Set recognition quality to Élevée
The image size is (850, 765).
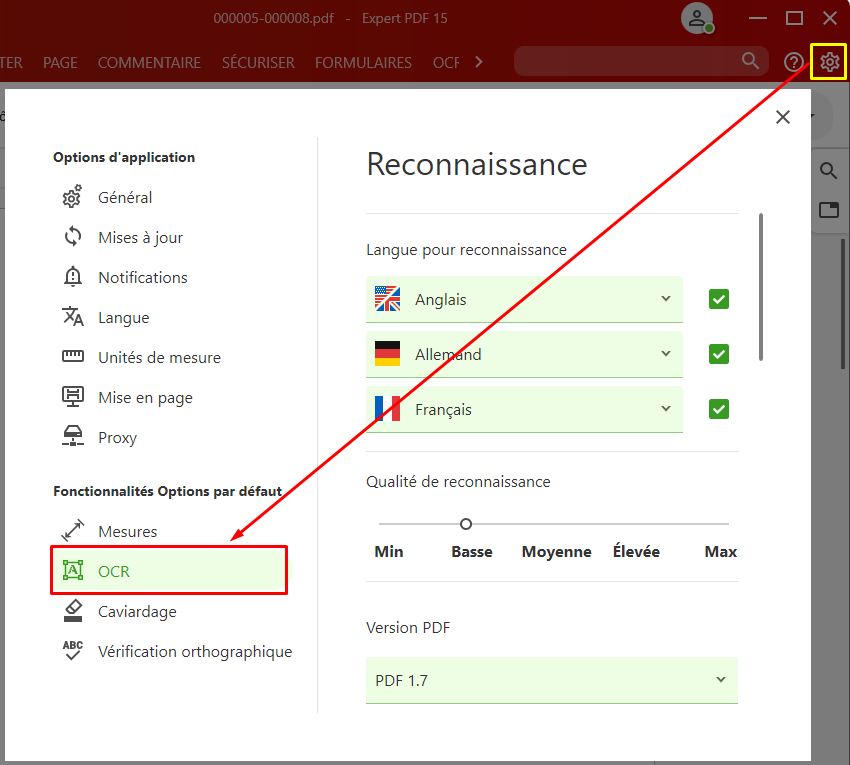[636, 551]
